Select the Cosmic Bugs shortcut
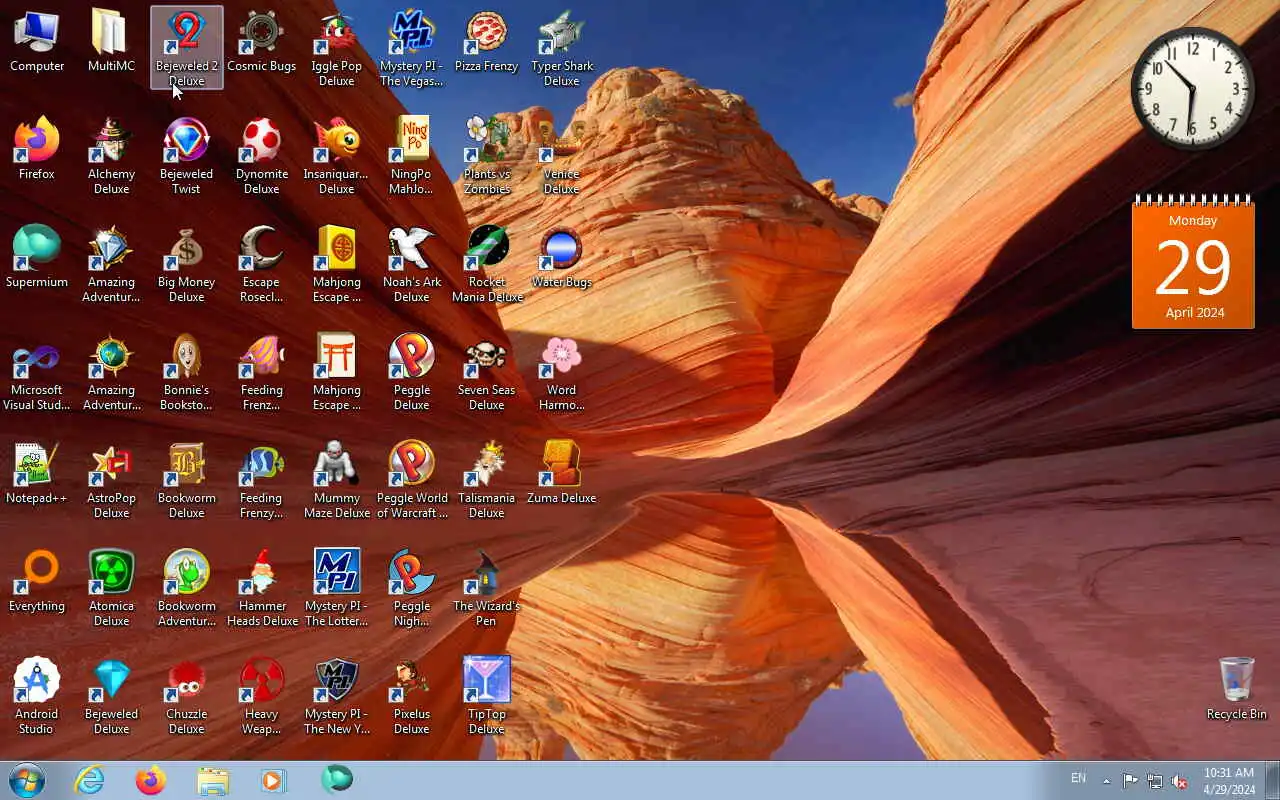The height and width of the screenshot is (800, 1280). coord(261,42)
